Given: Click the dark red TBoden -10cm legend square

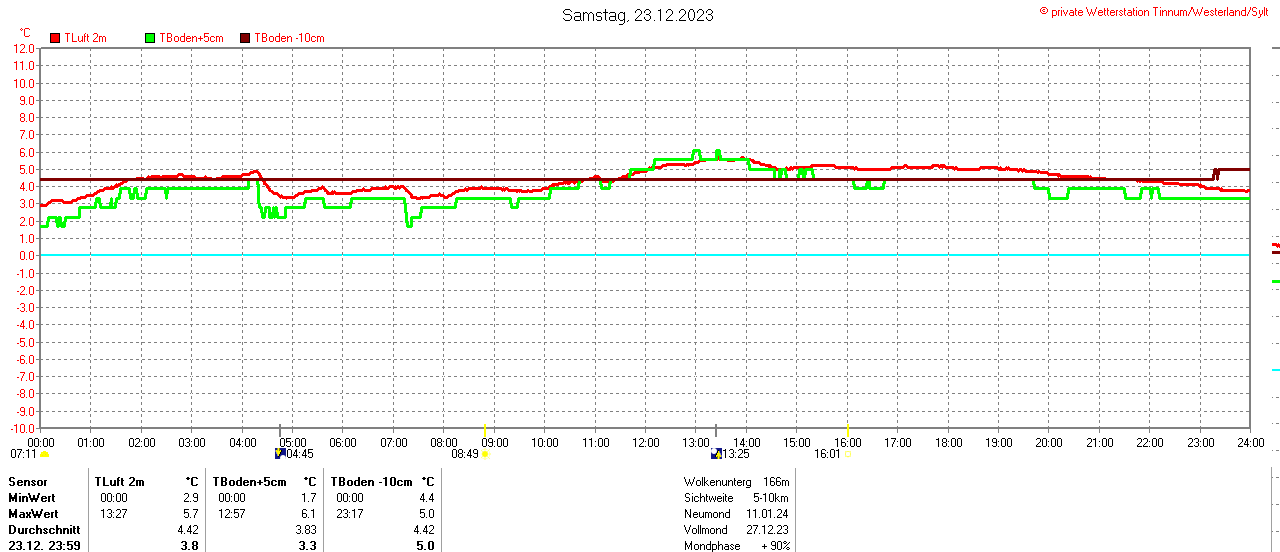Looking at the screenshot, I should click(x=245, y=38).
